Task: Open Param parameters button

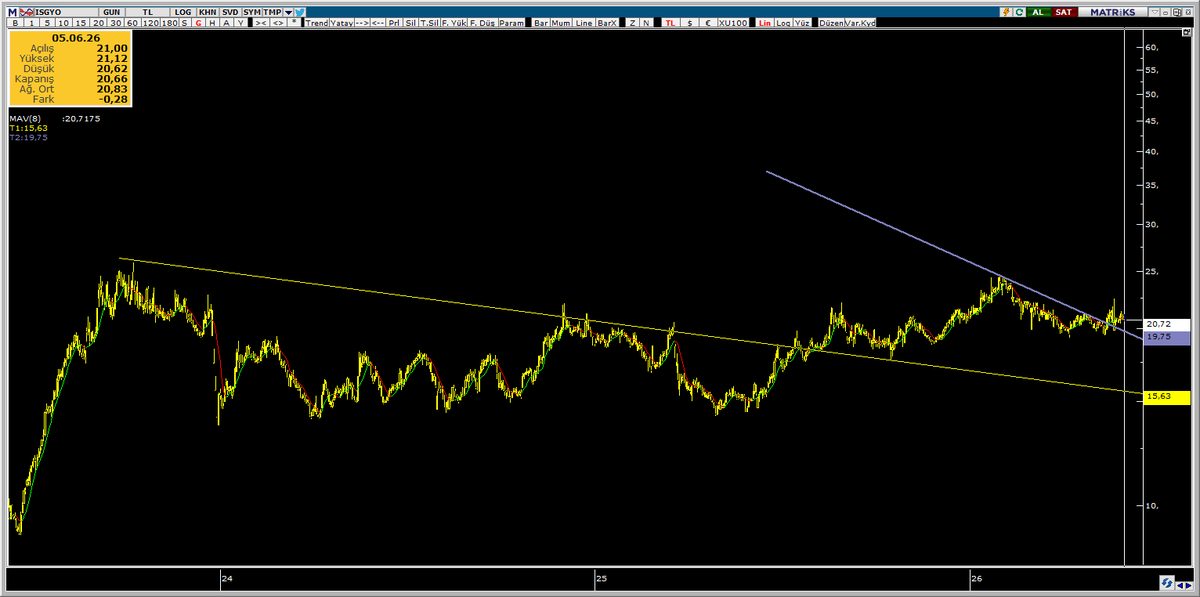Action: point(511,23)
